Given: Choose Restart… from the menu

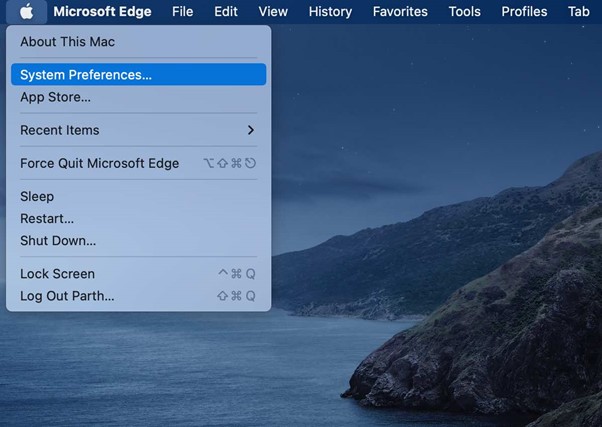Looking at the screenshot, I should [139, 218].
